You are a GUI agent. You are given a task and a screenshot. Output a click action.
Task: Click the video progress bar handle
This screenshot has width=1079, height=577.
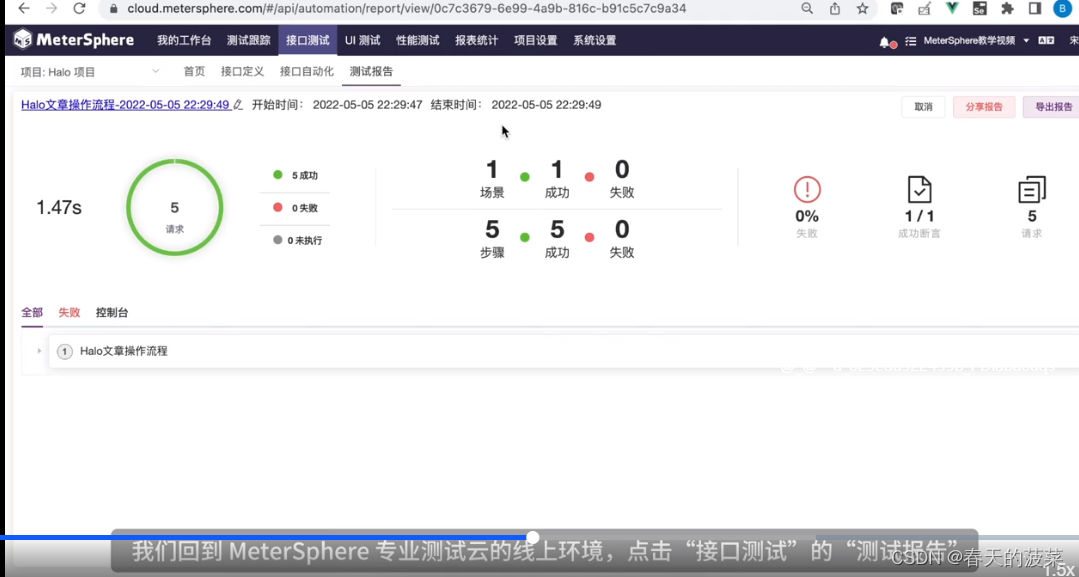click(x=533, y=537)
